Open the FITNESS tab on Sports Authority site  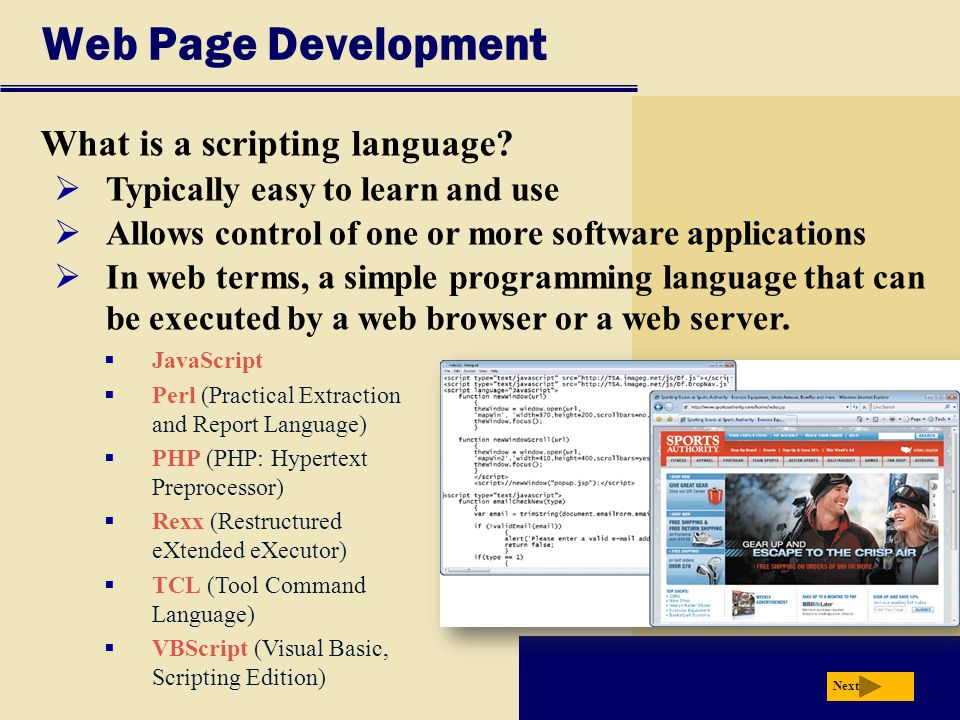point(678,460)
